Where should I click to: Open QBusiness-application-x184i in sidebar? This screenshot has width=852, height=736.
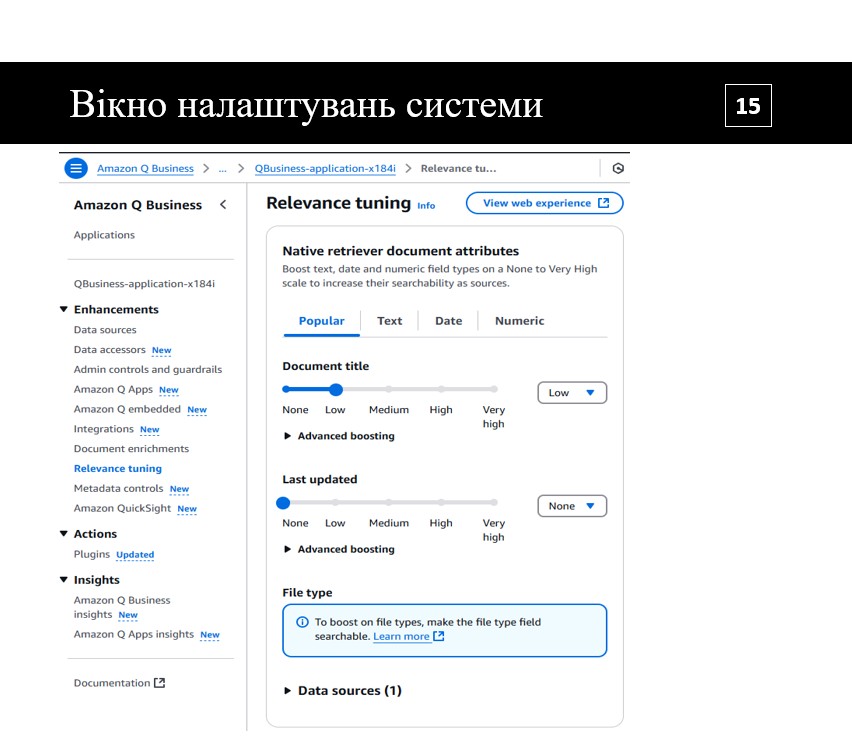pyautogui.click(x=144, y=284)
